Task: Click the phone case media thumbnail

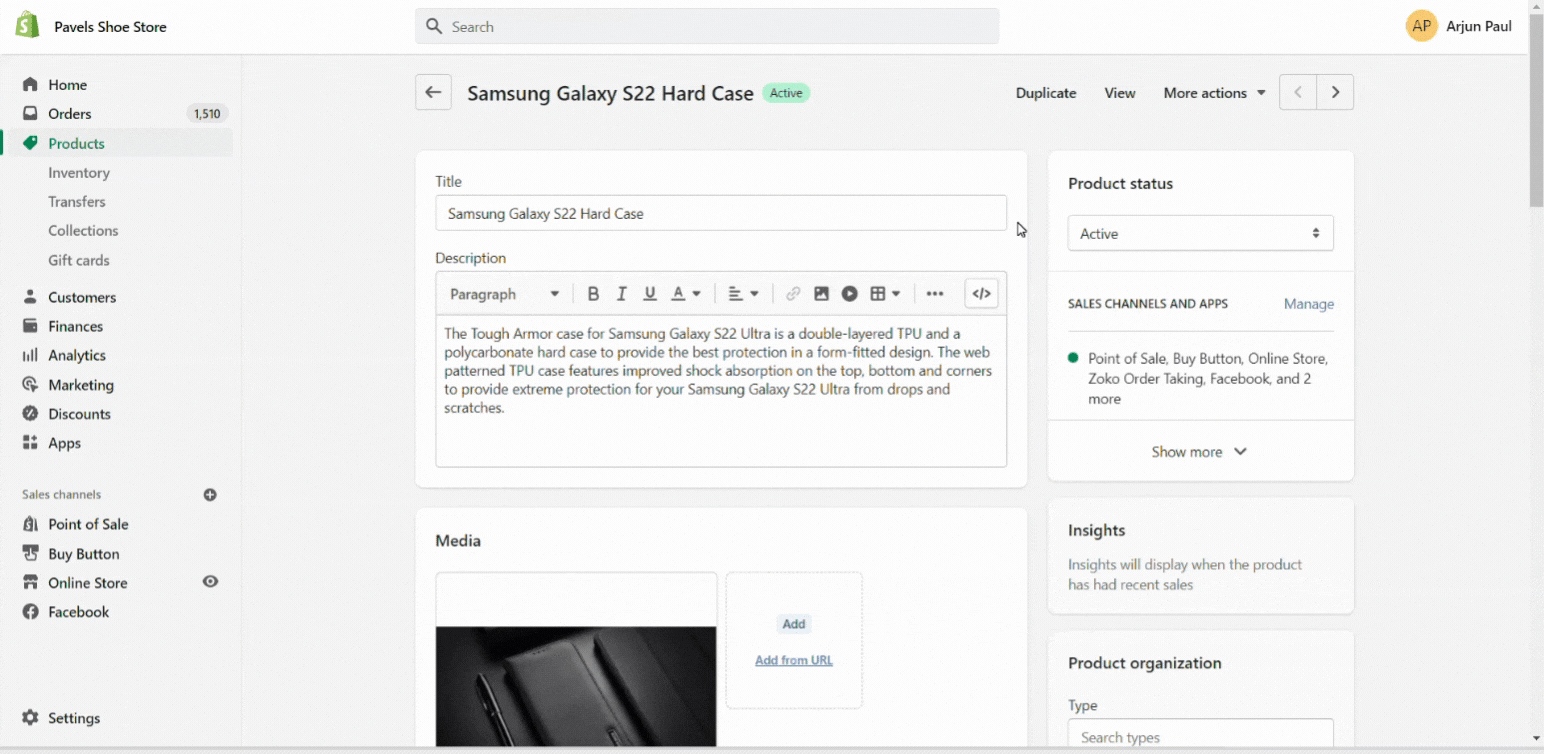Action: pos(576,660)
